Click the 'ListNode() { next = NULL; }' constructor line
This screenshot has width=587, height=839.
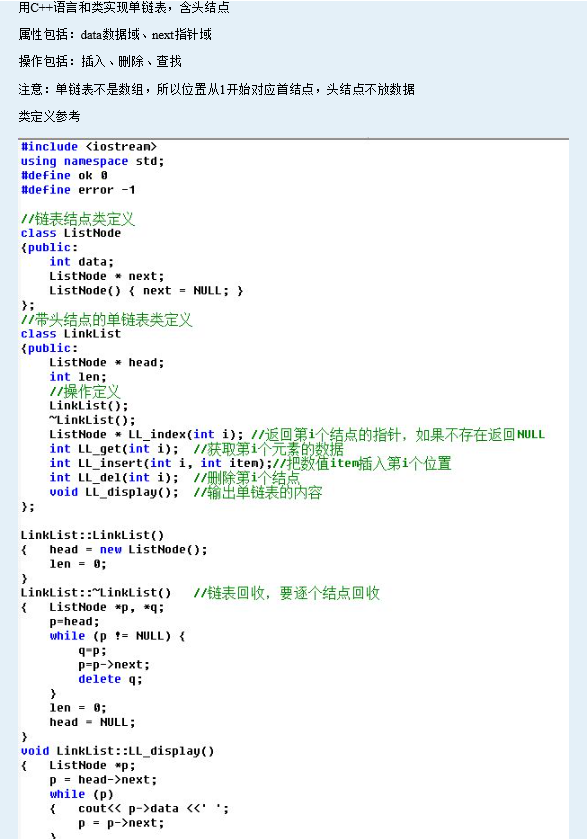pyautogui.click(x=146, y=291)
